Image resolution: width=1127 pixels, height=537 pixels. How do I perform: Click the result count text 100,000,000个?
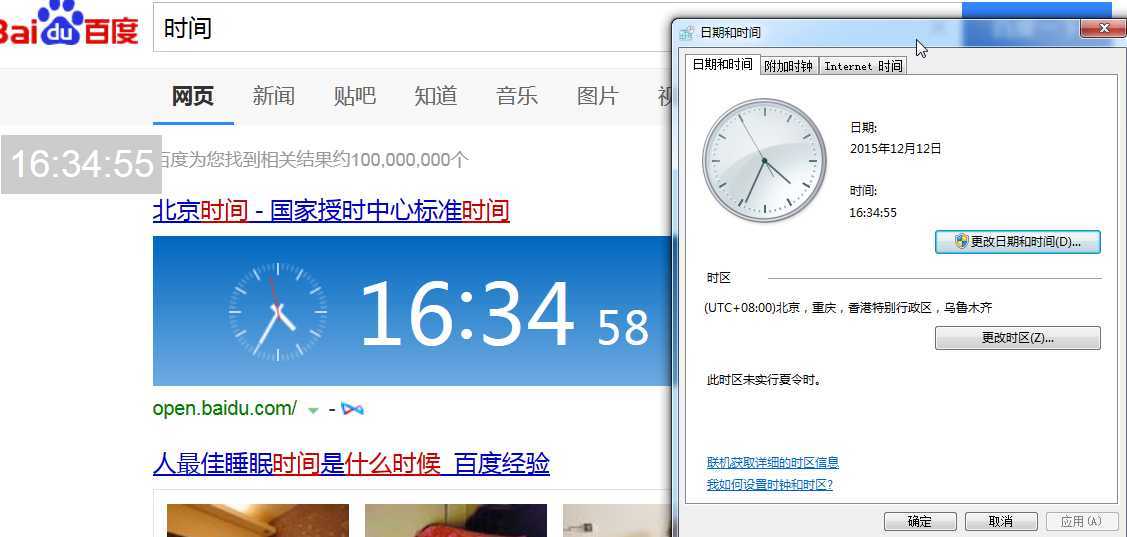(410, 160)
